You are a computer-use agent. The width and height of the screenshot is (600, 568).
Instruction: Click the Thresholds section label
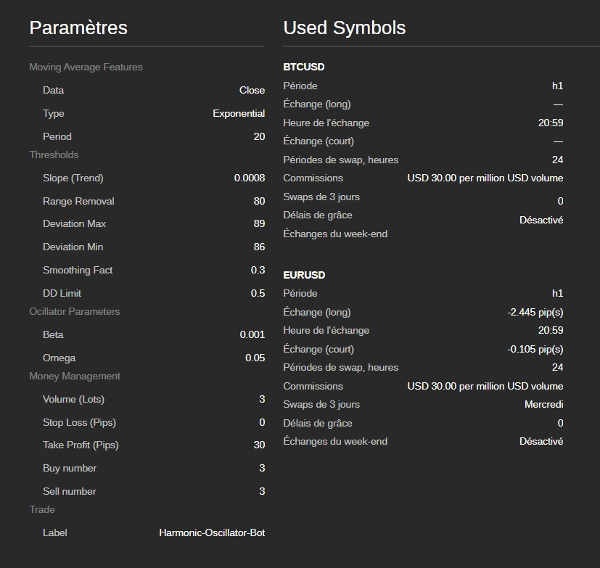click(x=54, y=155)
